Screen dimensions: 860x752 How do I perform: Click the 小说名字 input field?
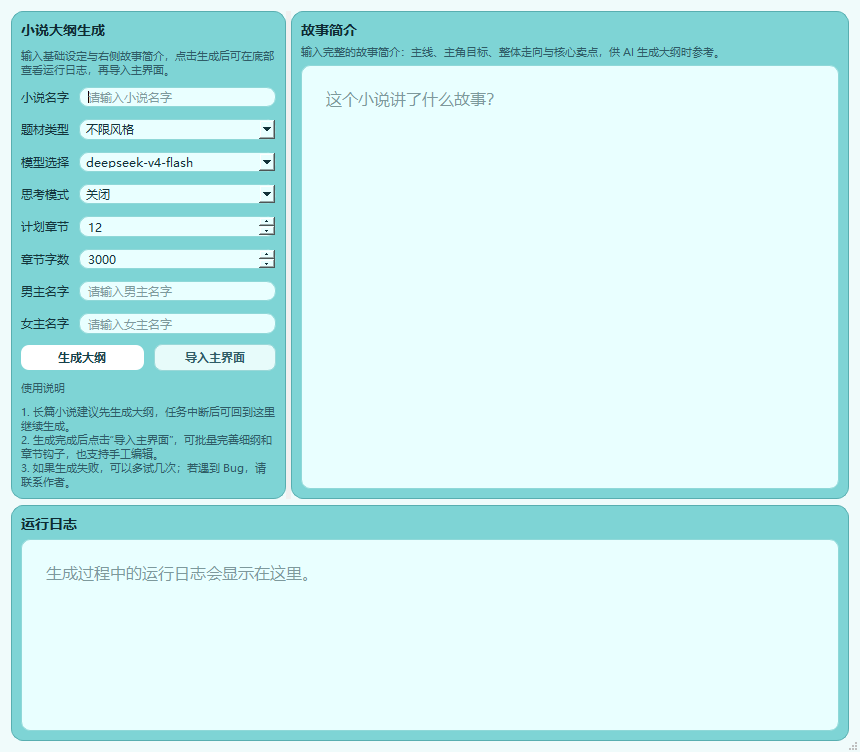point(177,97)
